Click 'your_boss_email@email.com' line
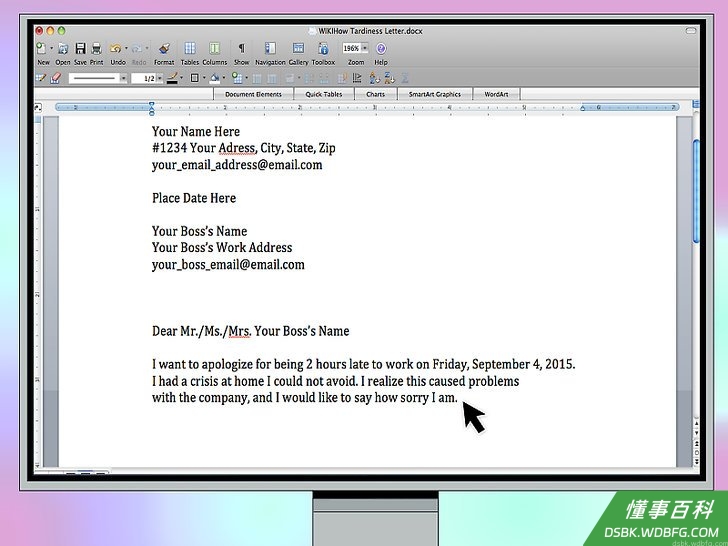The width and height of the screenshot is (728, 546). point(228,265)
